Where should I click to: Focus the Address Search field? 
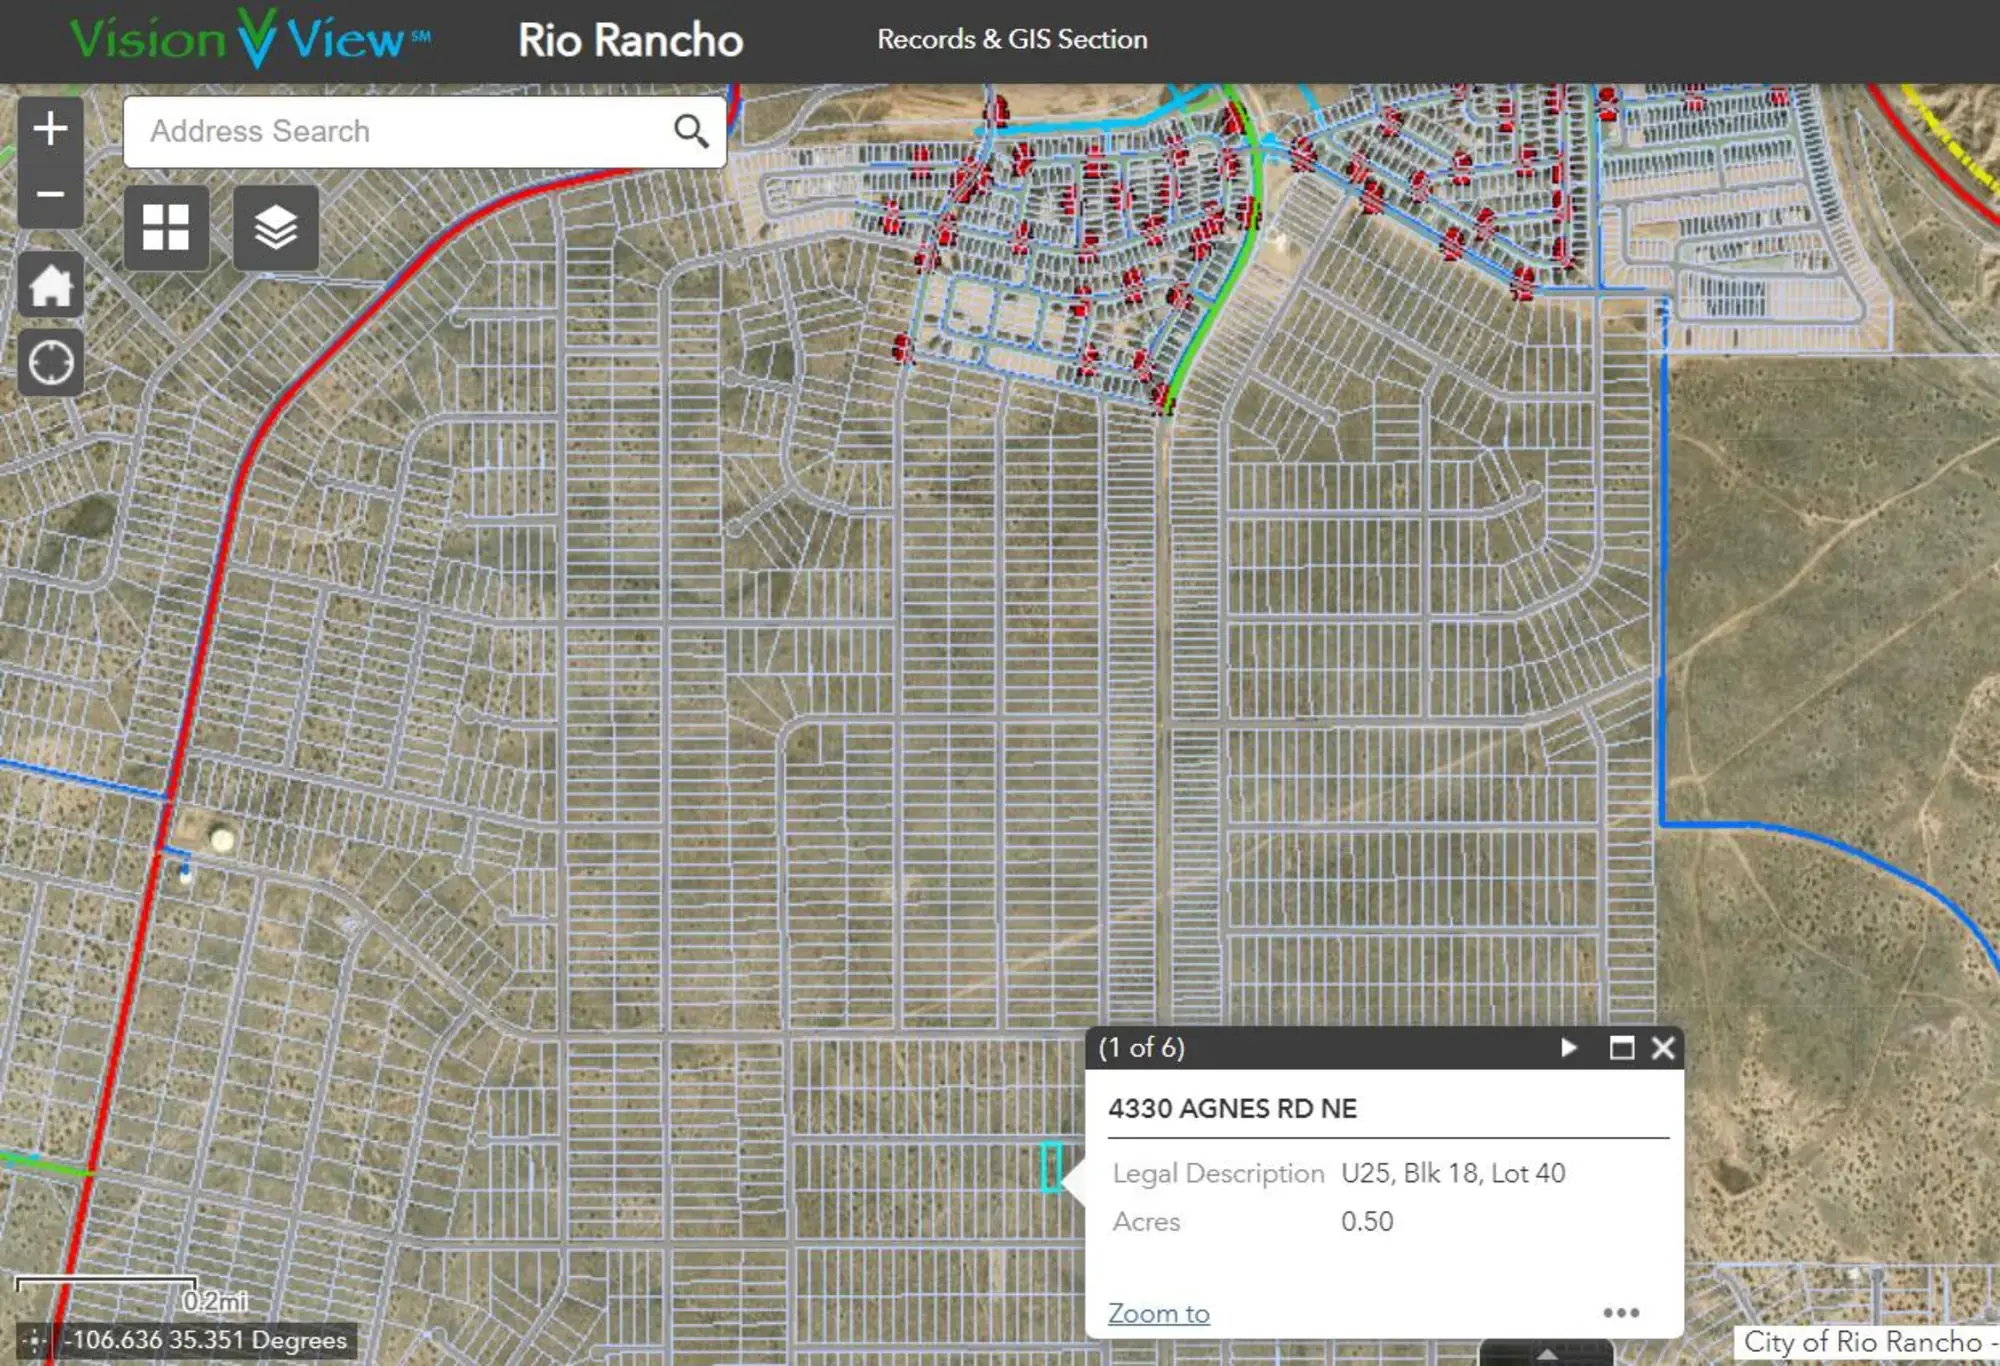[x=400, y=131]
